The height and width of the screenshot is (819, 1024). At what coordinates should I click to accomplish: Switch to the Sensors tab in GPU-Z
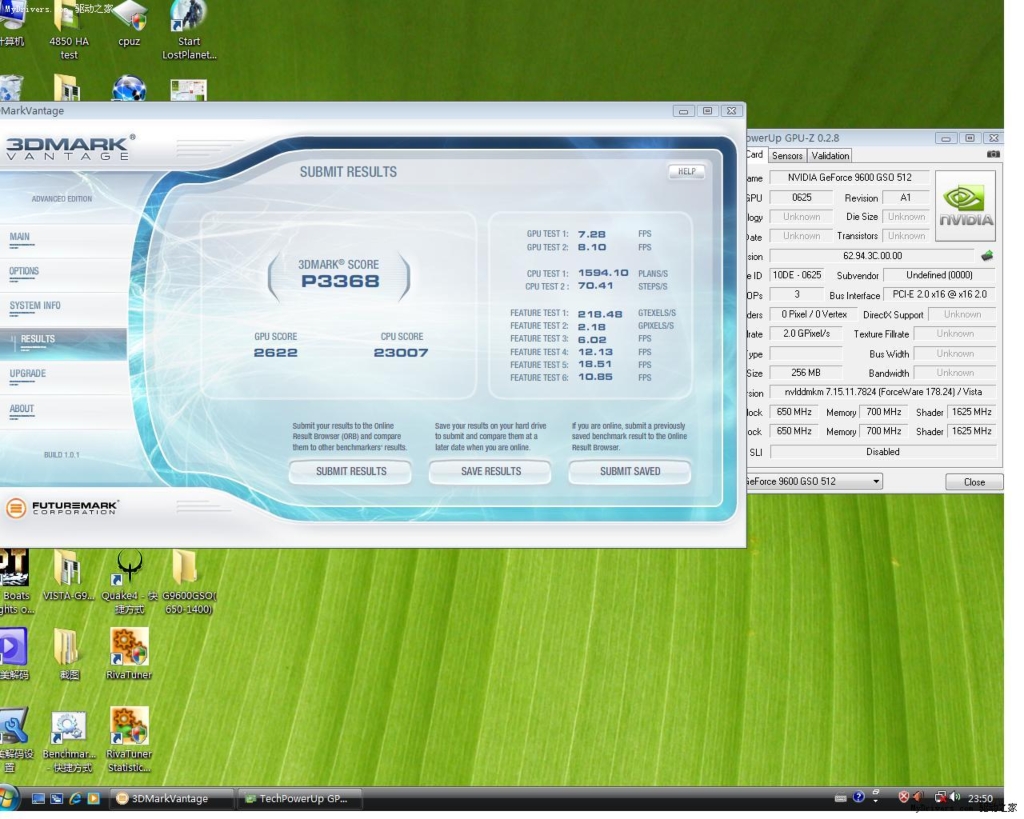pyautogui.click(x=787, y=155)
